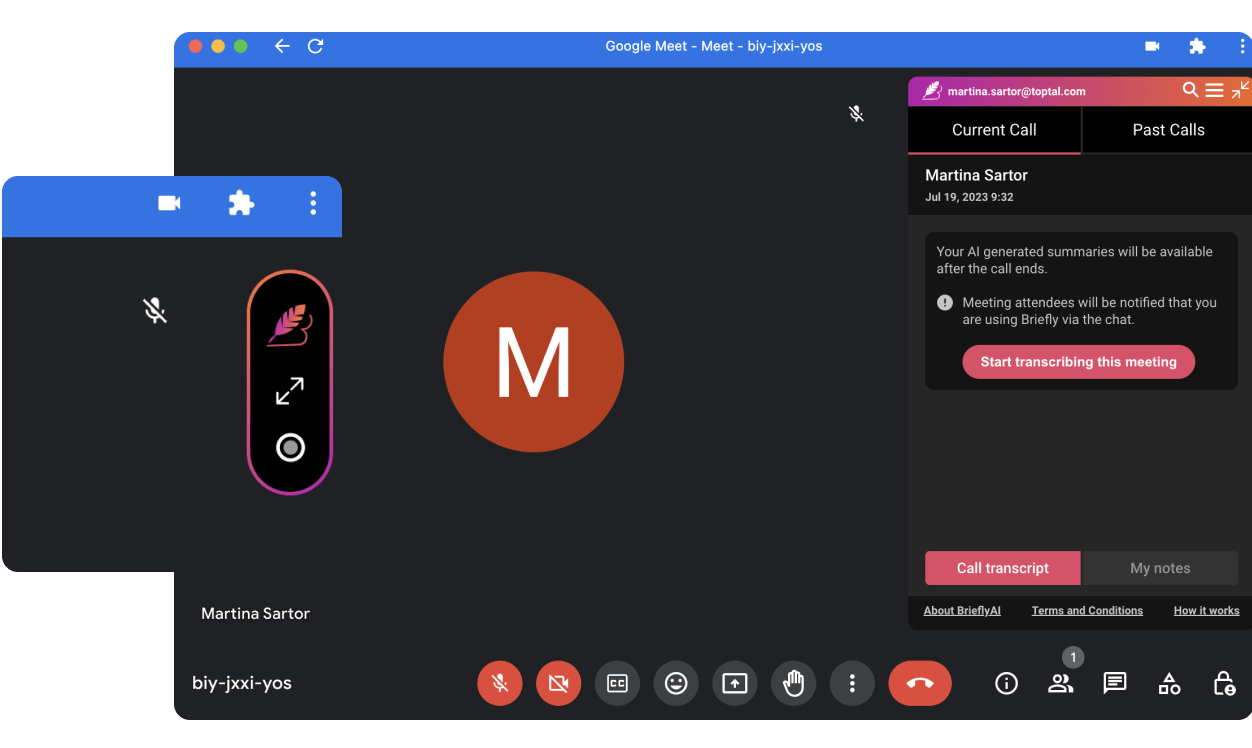Click the participant count badge showing 1
1252x748 pixels.
tap(1073, 657)
